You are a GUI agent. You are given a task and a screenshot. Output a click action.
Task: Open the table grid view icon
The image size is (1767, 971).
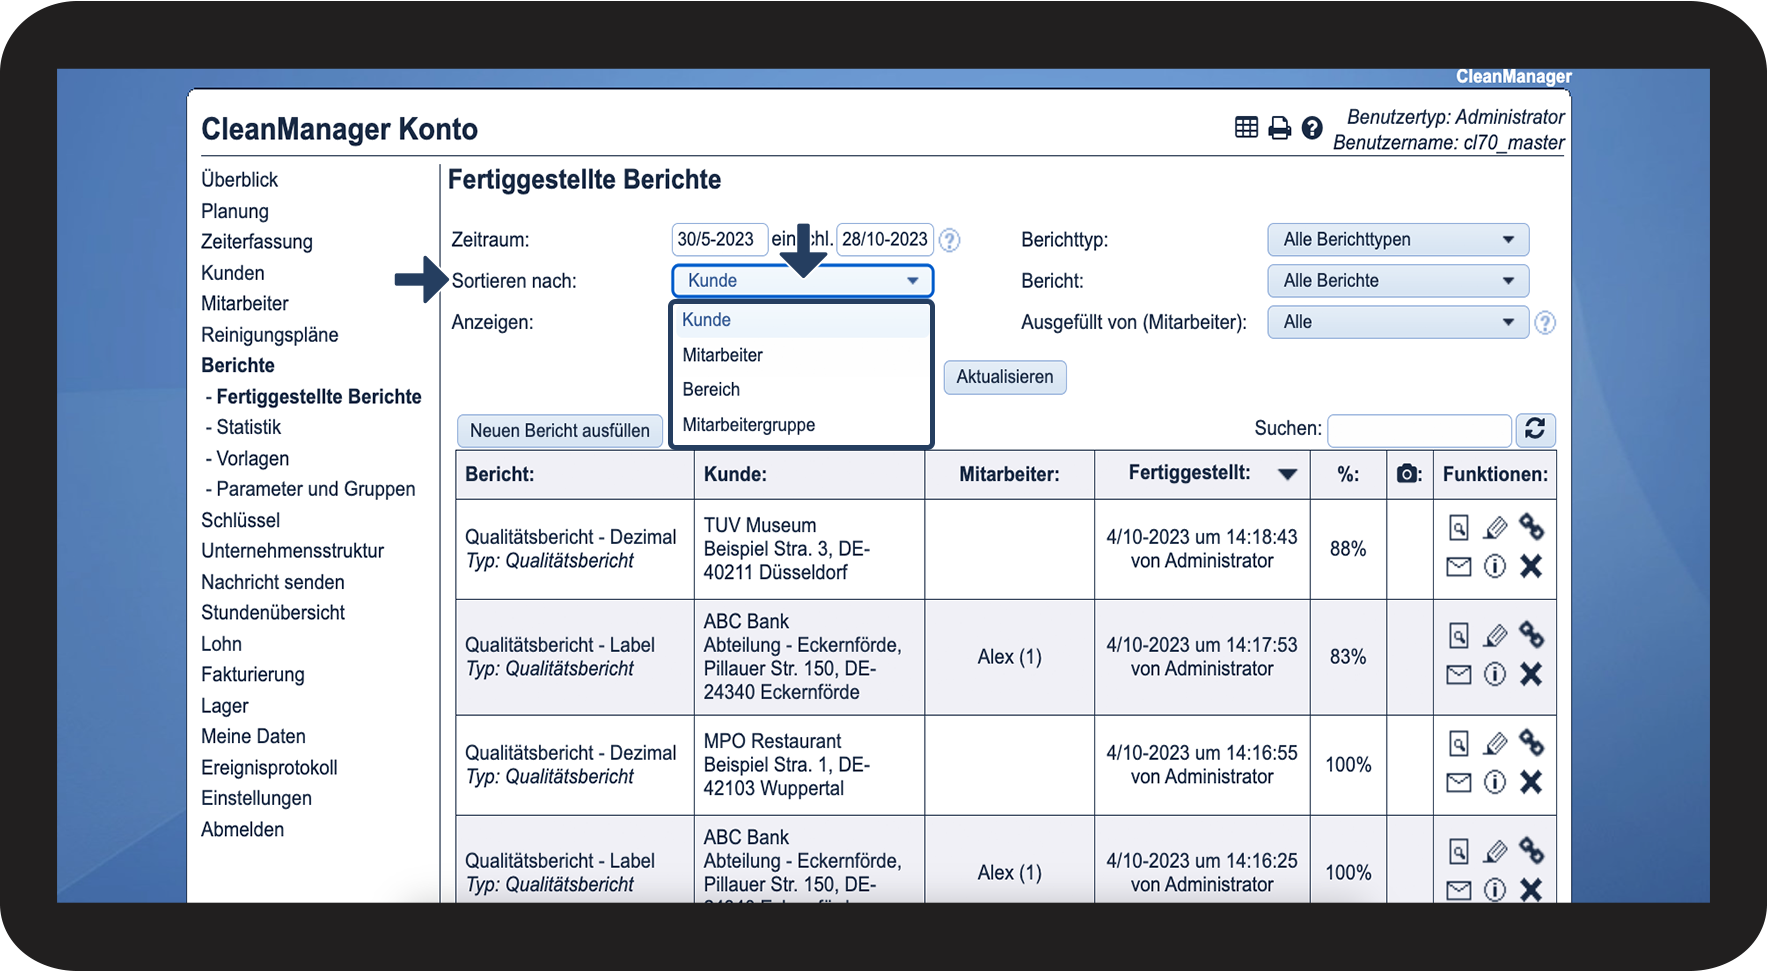[1246, 127]
